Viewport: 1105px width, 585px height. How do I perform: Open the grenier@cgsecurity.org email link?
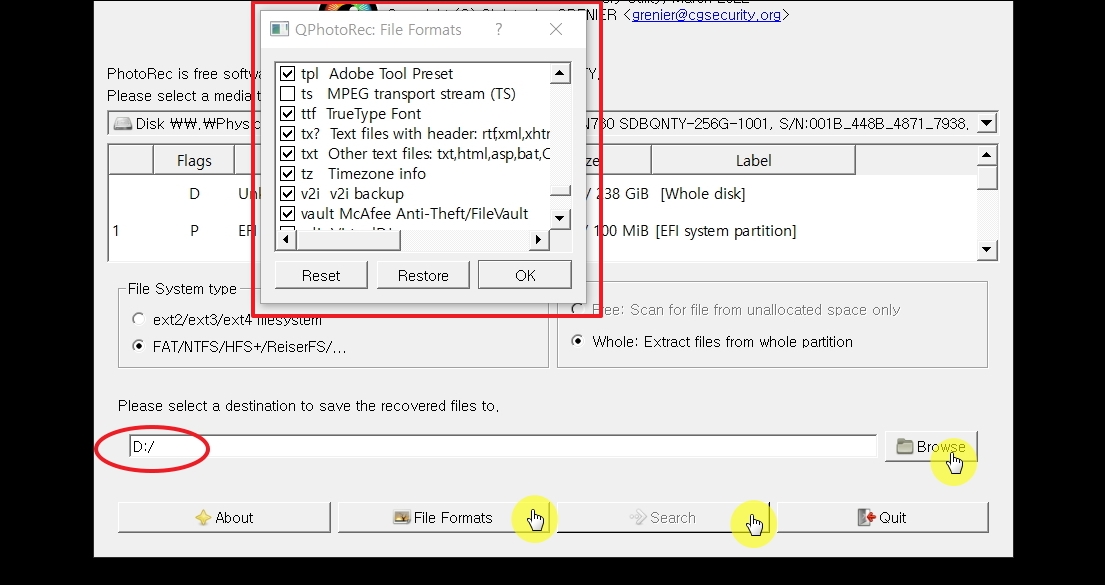(706, 14)
